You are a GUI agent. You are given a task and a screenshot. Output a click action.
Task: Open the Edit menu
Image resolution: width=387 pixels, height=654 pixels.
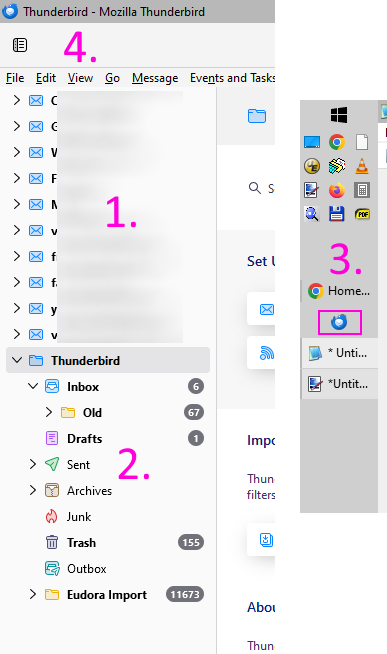[x=46, y=78]
